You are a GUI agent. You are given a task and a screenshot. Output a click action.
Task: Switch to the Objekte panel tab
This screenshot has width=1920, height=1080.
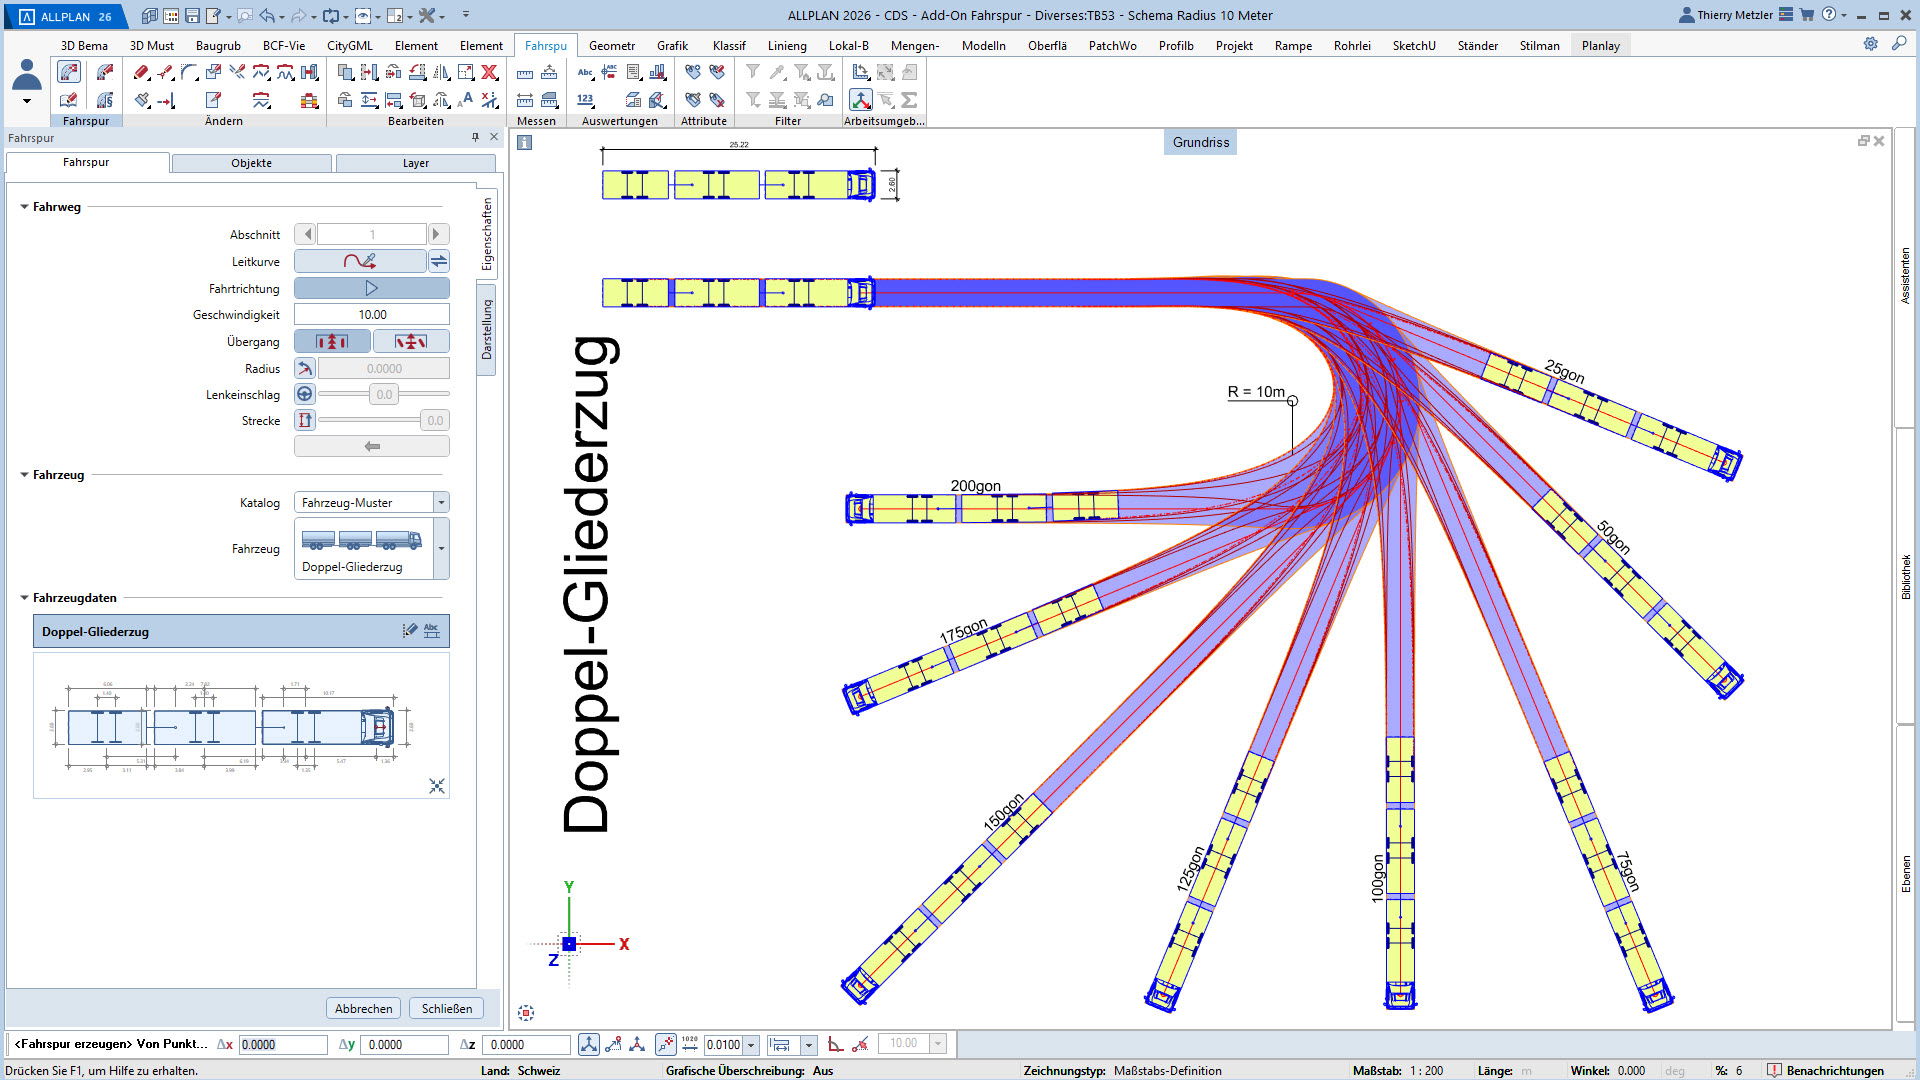(251, 163)
